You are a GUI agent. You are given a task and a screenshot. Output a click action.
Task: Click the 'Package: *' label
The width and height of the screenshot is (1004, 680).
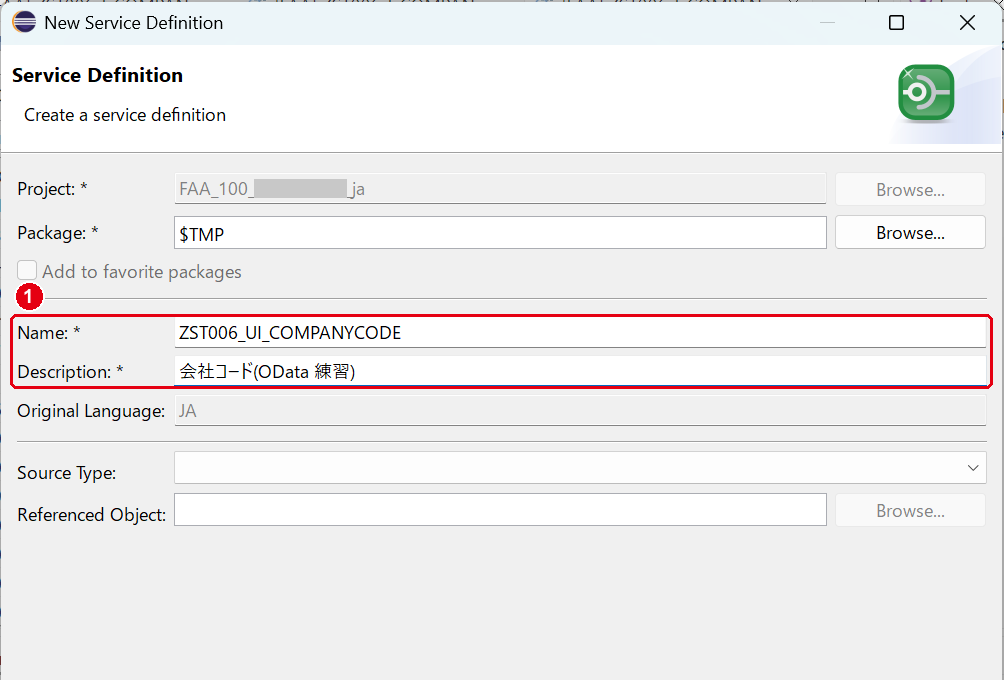58,233
